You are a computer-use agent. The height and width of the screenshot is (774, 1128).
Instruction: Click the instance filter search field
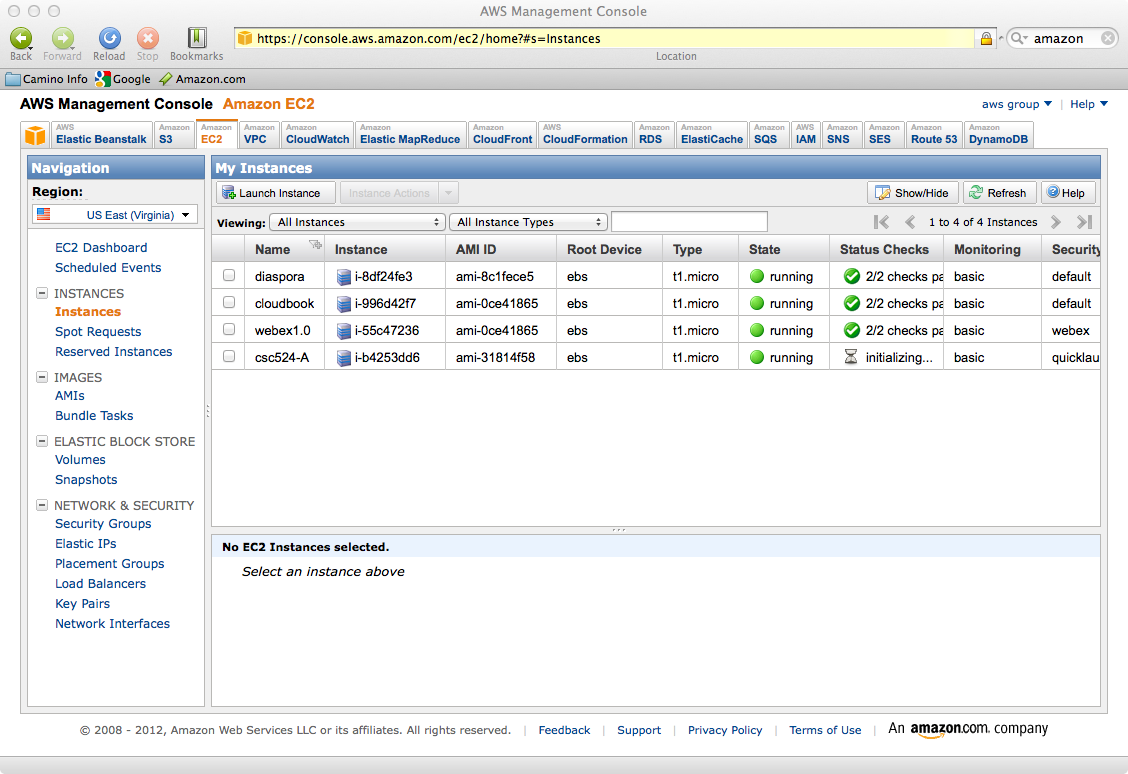tap(689, 222)
